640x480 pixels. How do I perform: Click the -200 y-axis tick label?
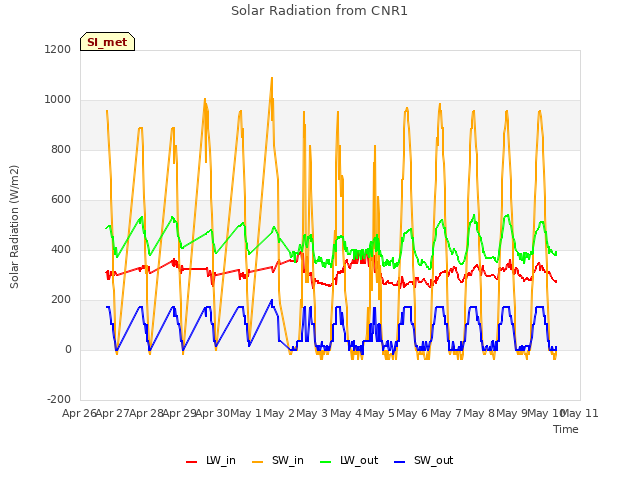coord(59,399)
